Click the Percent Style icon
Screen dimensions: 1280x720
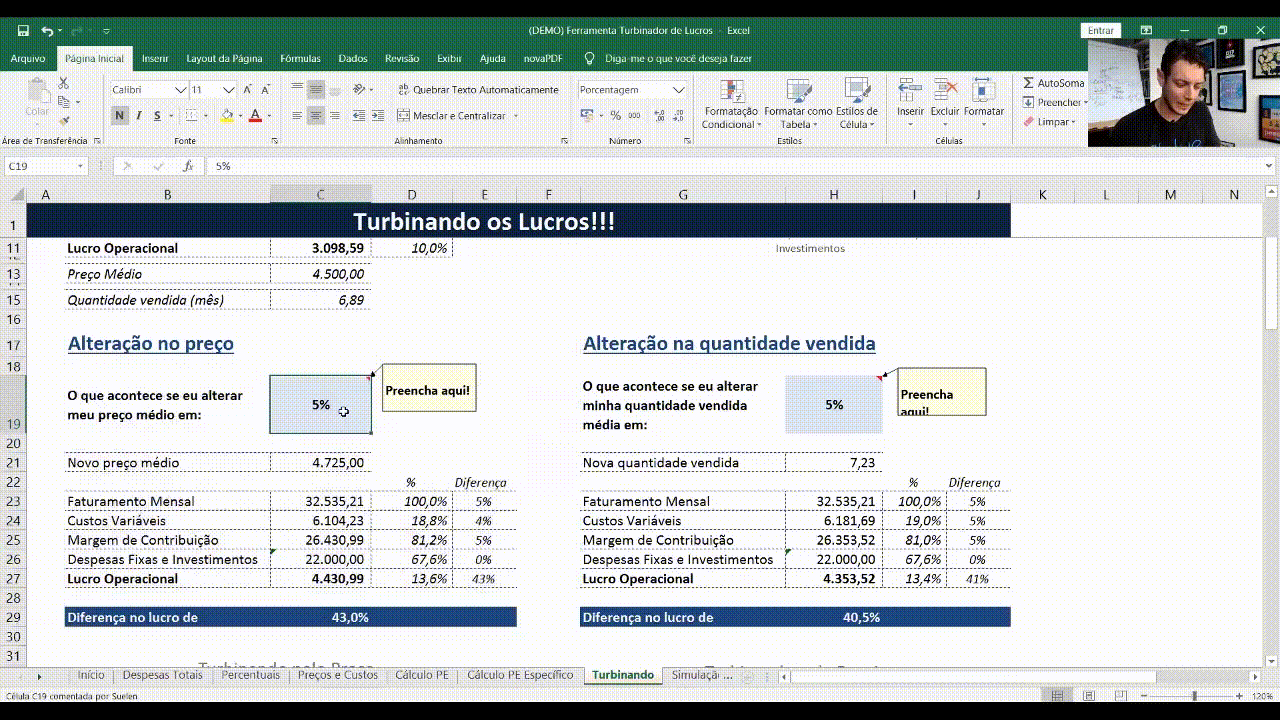pos(616,116)
